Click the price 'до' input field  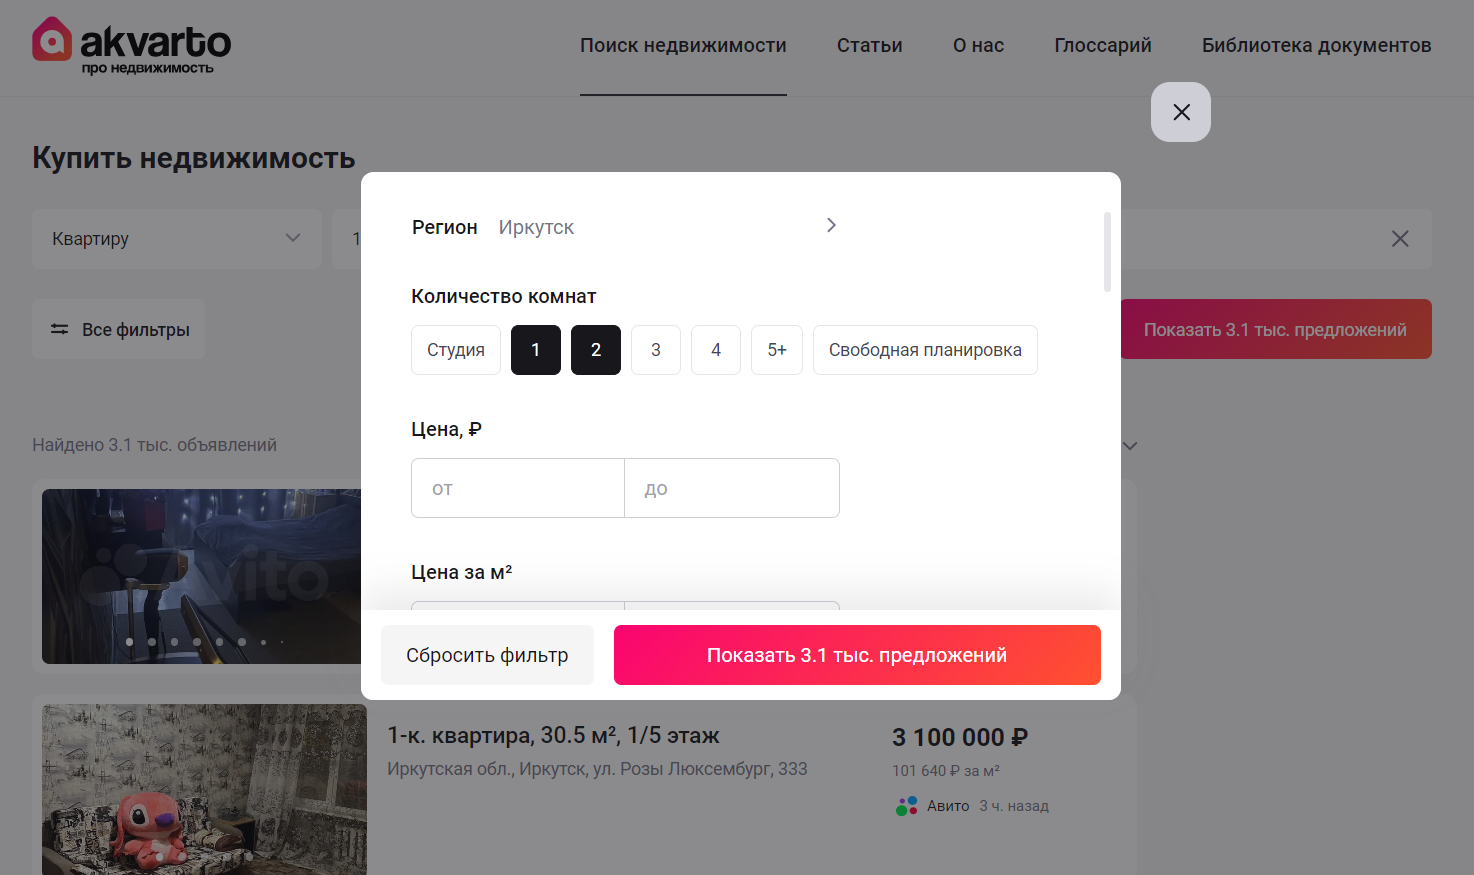[x=732, y=488]
